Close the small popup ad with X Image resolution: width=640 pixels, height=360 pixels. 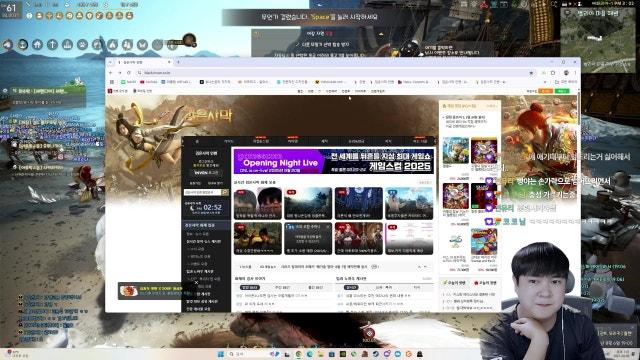tap(196, 282)
